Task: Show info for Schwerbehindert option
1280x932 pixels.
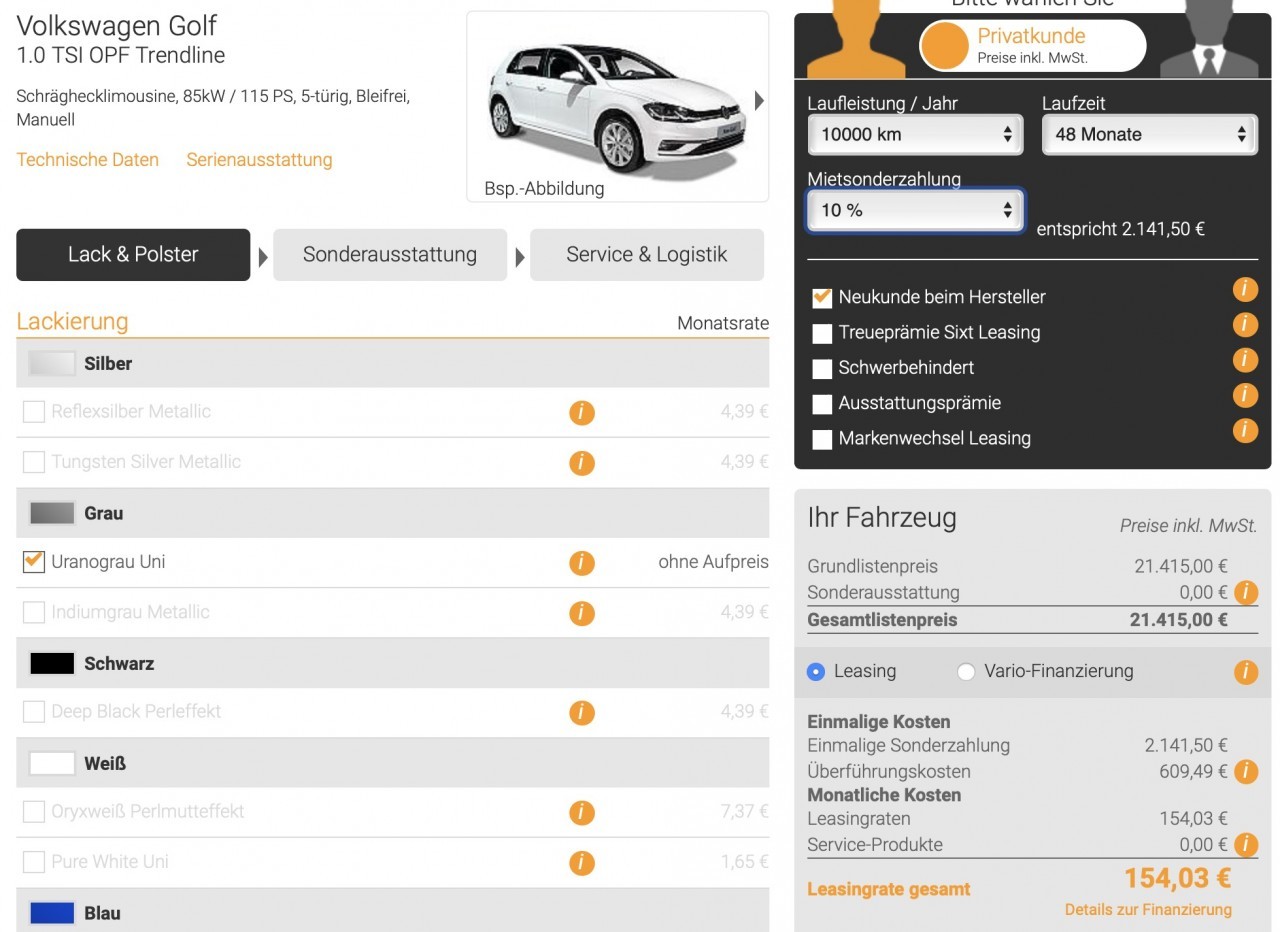Action: tap(1245, 360)
